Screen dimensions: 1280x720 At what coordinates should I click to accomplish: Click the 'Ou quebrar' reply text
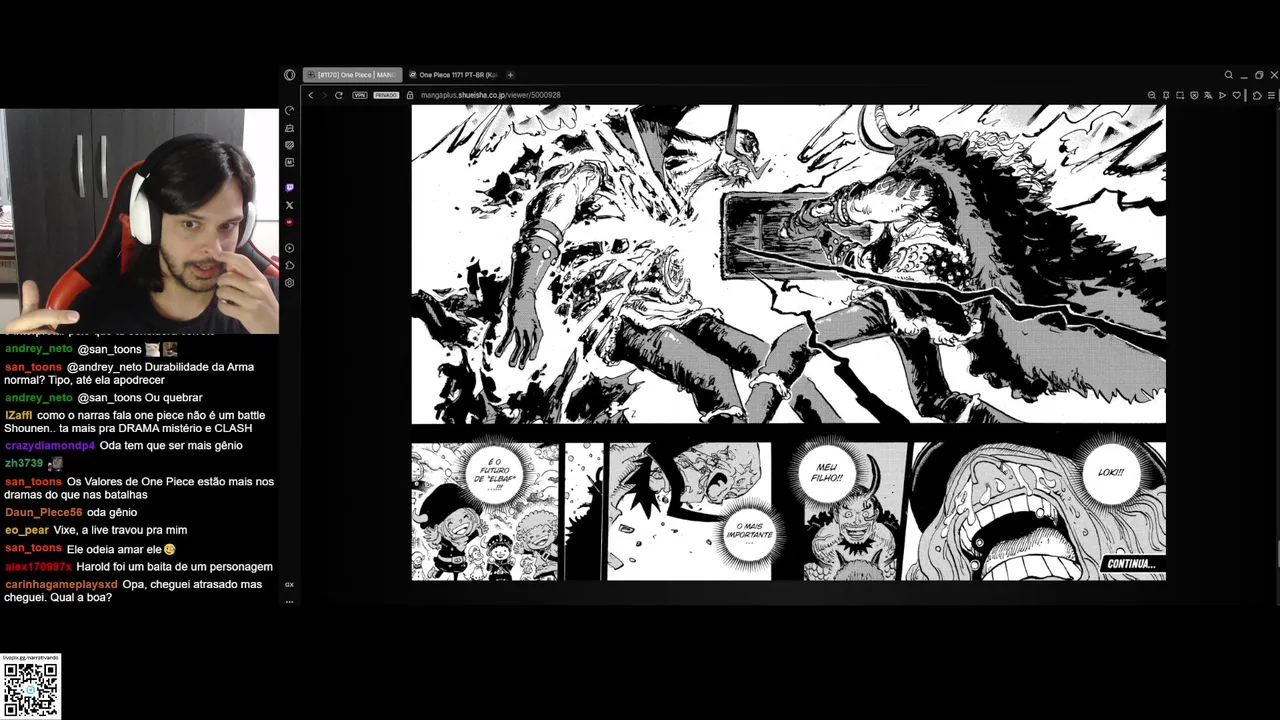pos(175,398)
